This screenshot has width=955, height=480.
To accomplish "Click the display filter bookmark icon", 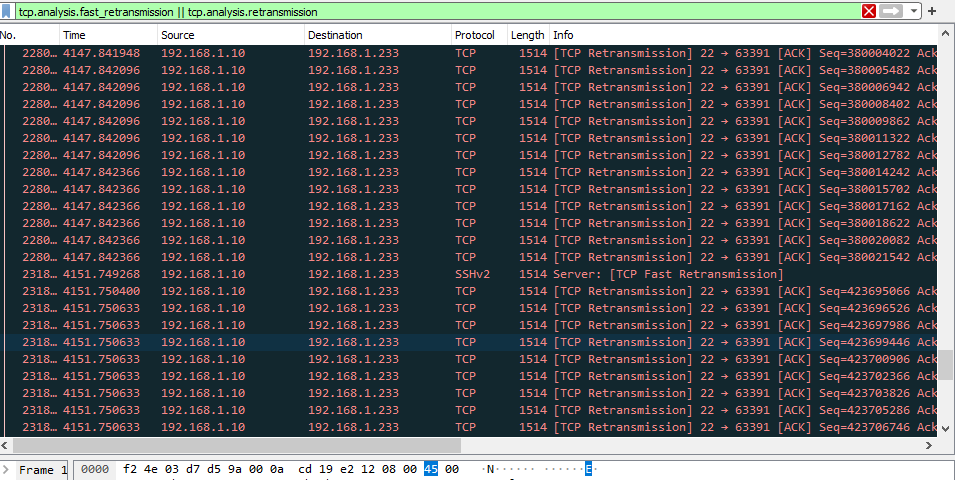I will click(x=6, y=11).
